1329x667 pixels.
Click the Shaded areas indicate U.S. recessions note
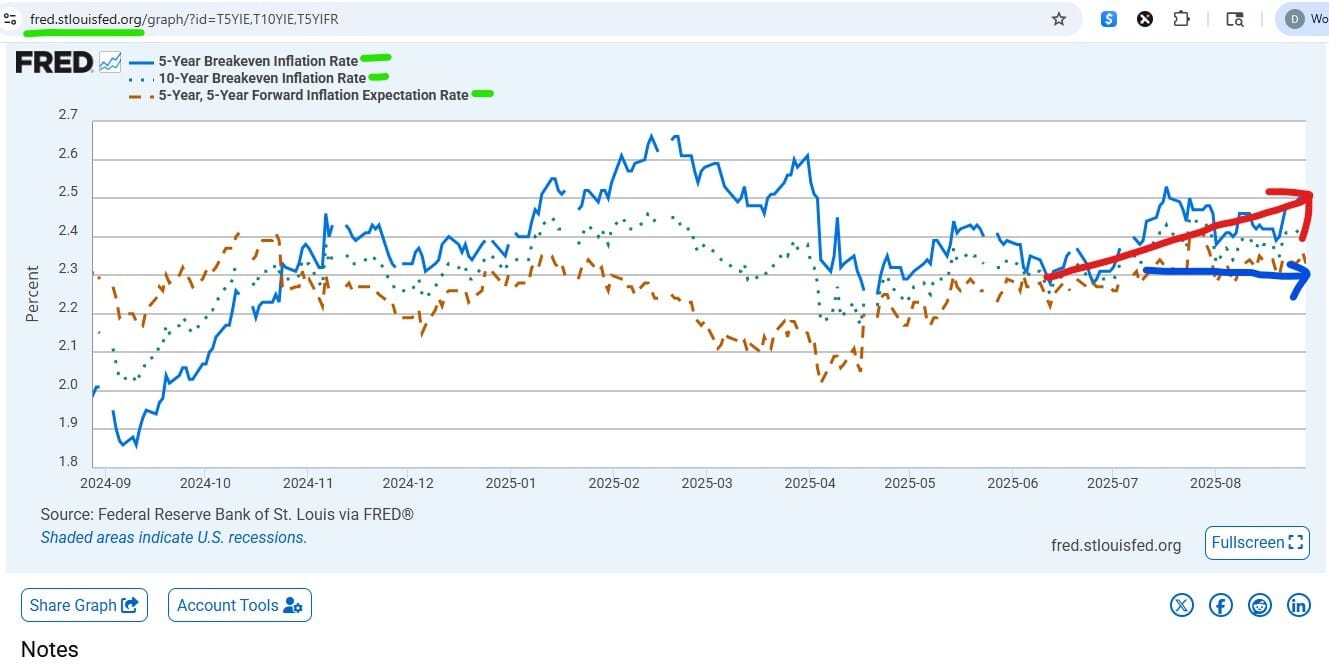click(174, 537)
